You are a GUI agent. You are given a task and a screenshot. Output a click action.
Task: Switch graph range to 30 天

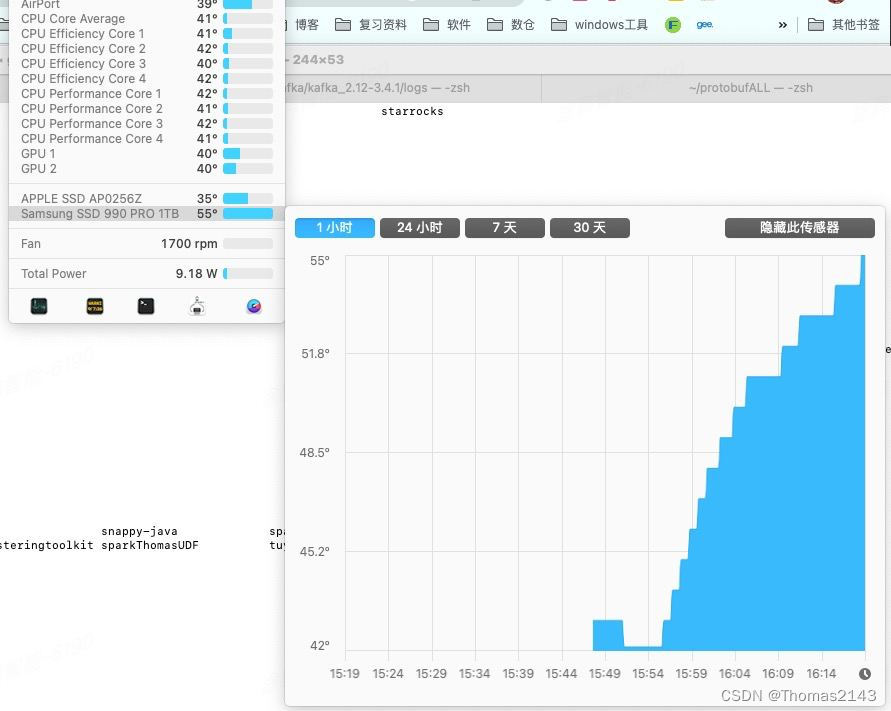coord(590,227)
